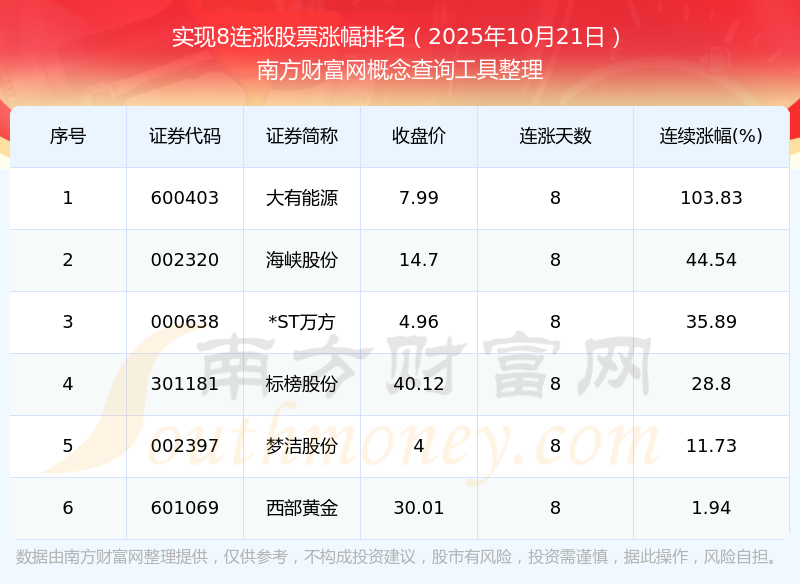Click the 连续涨幅(%) column header
Viewport: 800px width, 584px height.
click(711, 136)
